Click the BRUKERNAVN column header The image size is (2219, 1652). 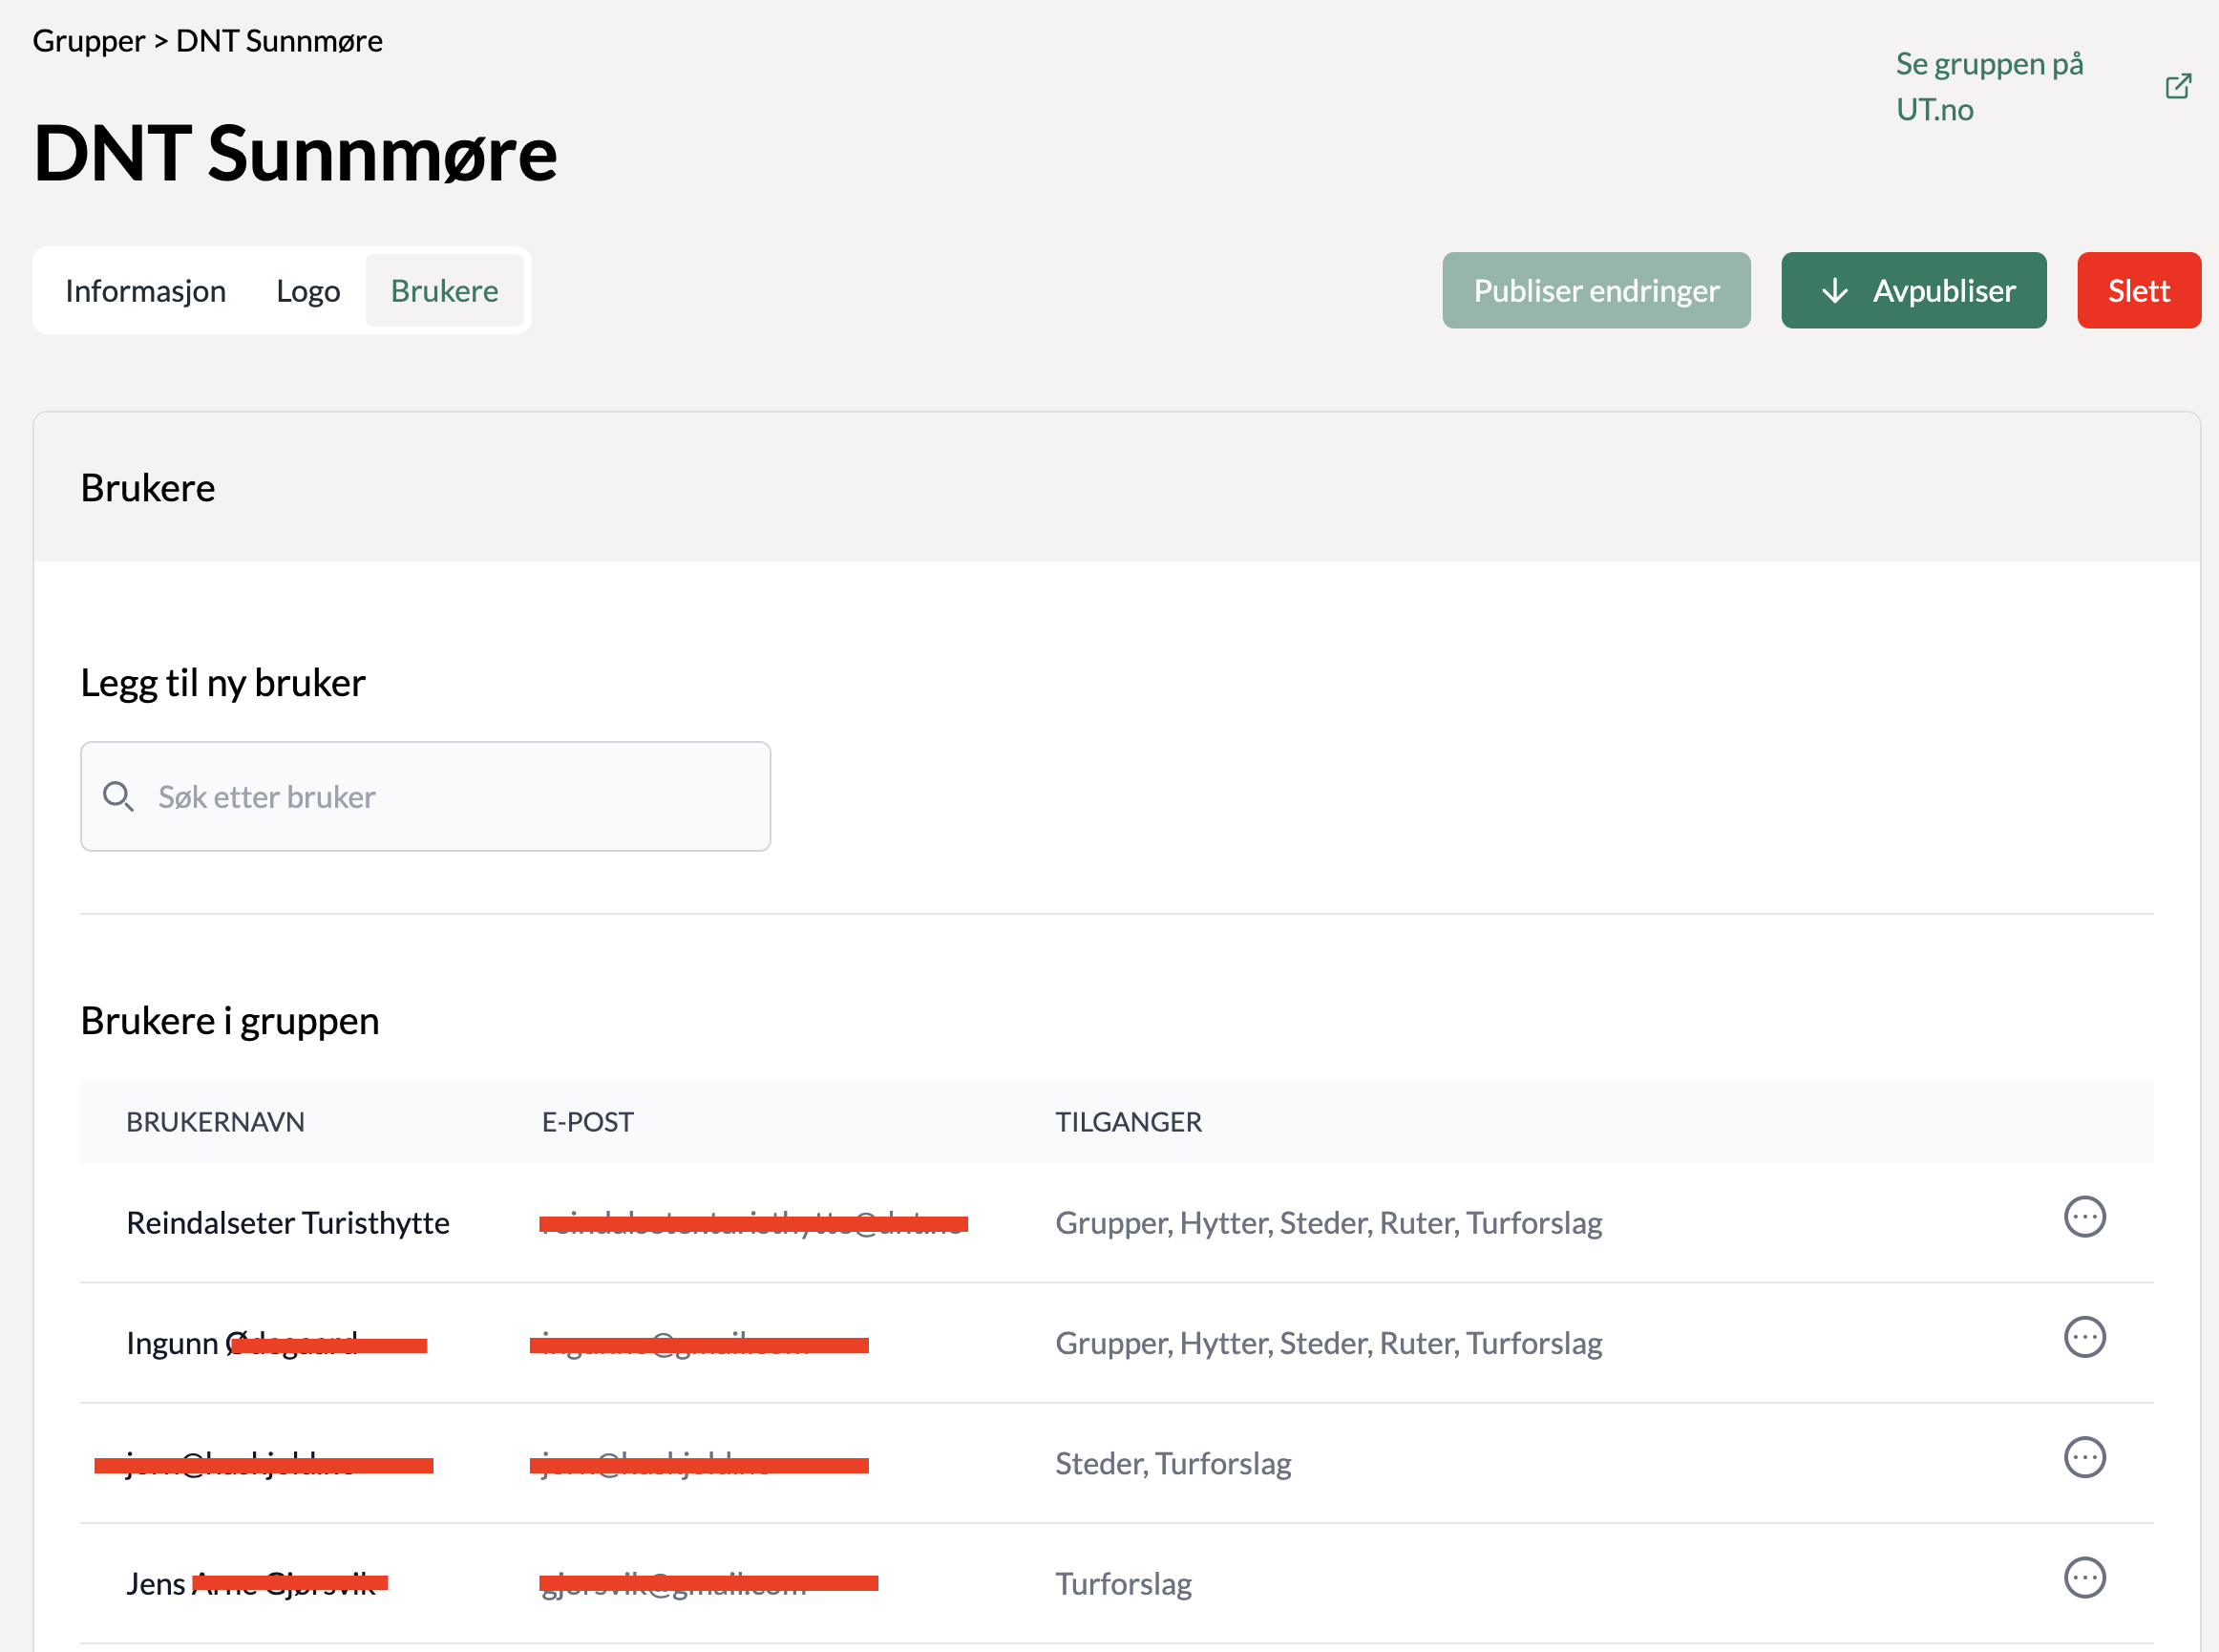(215, 1122)
